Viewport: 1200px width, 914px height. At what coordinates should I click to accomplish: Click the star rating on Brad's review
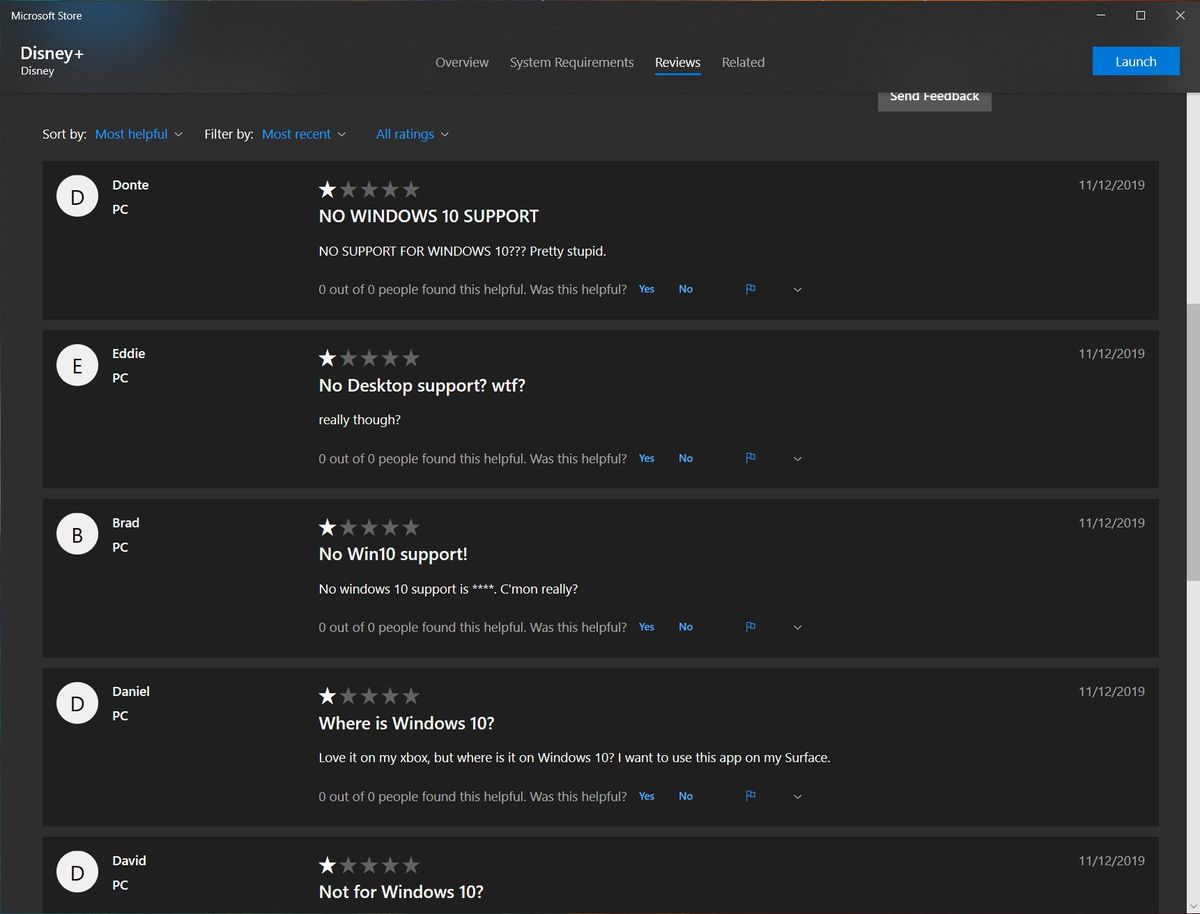[x=369, y=527]
